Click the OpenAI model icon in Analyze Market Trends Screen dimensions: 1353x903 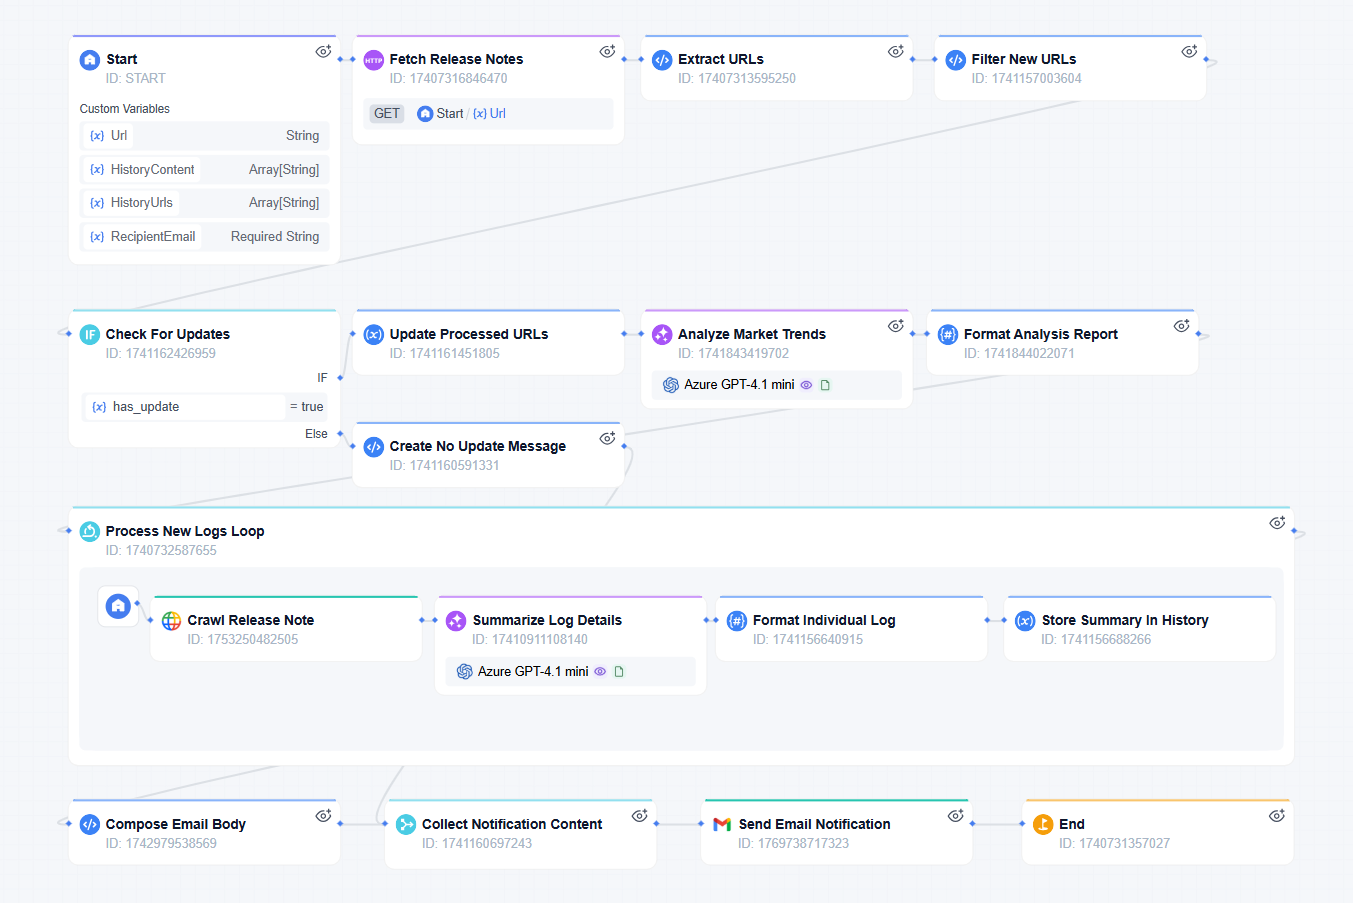(x=670, y=384)
